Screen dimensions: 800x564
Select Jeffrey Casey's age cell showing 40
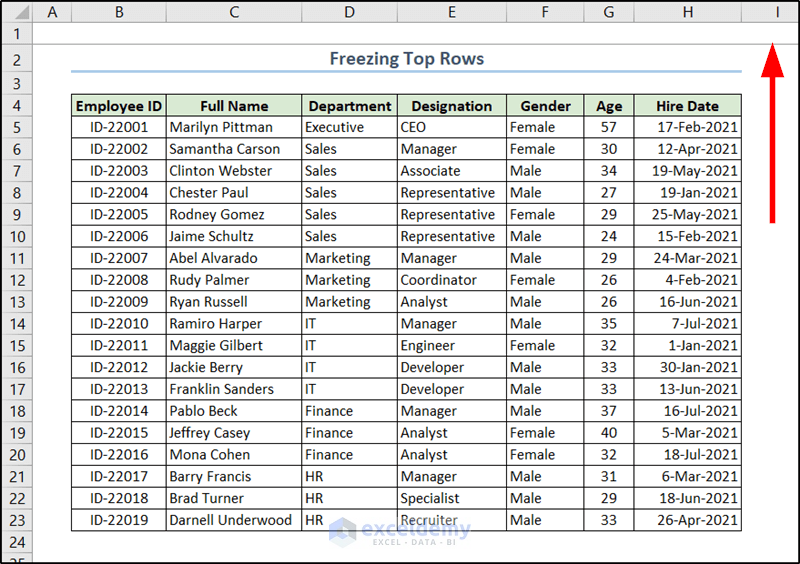coord(609,433)
